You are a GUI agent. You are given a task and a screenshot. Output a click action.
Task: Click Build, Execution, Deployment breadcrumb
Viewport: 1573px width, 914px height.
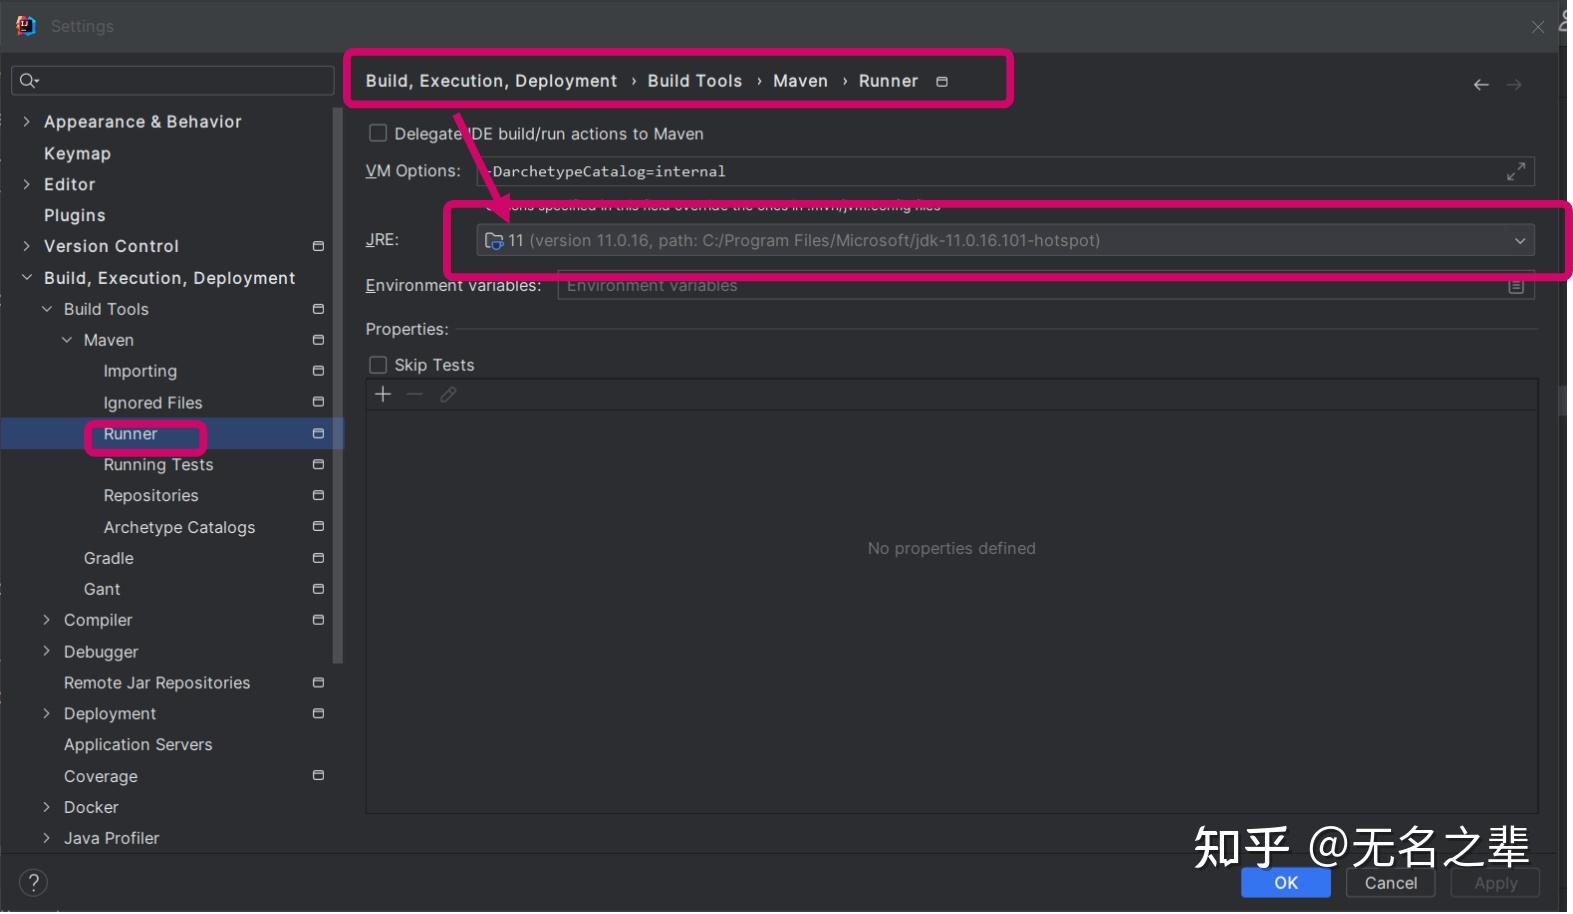[491, 82]
